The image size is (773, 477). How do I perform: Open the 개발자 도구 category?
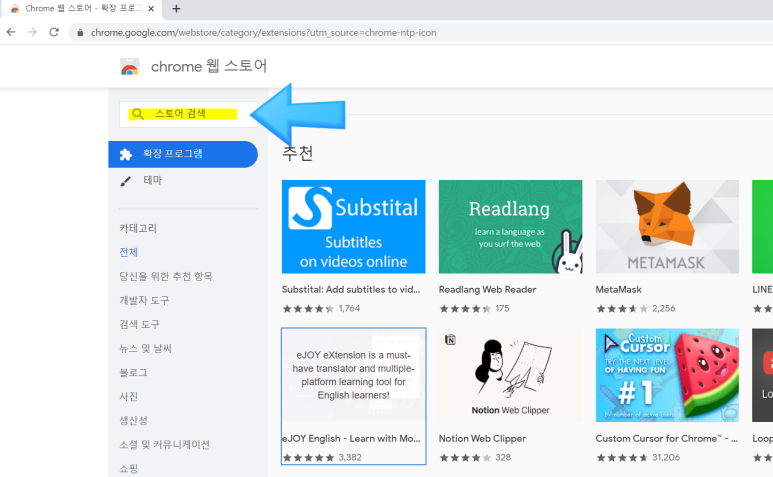144,301
